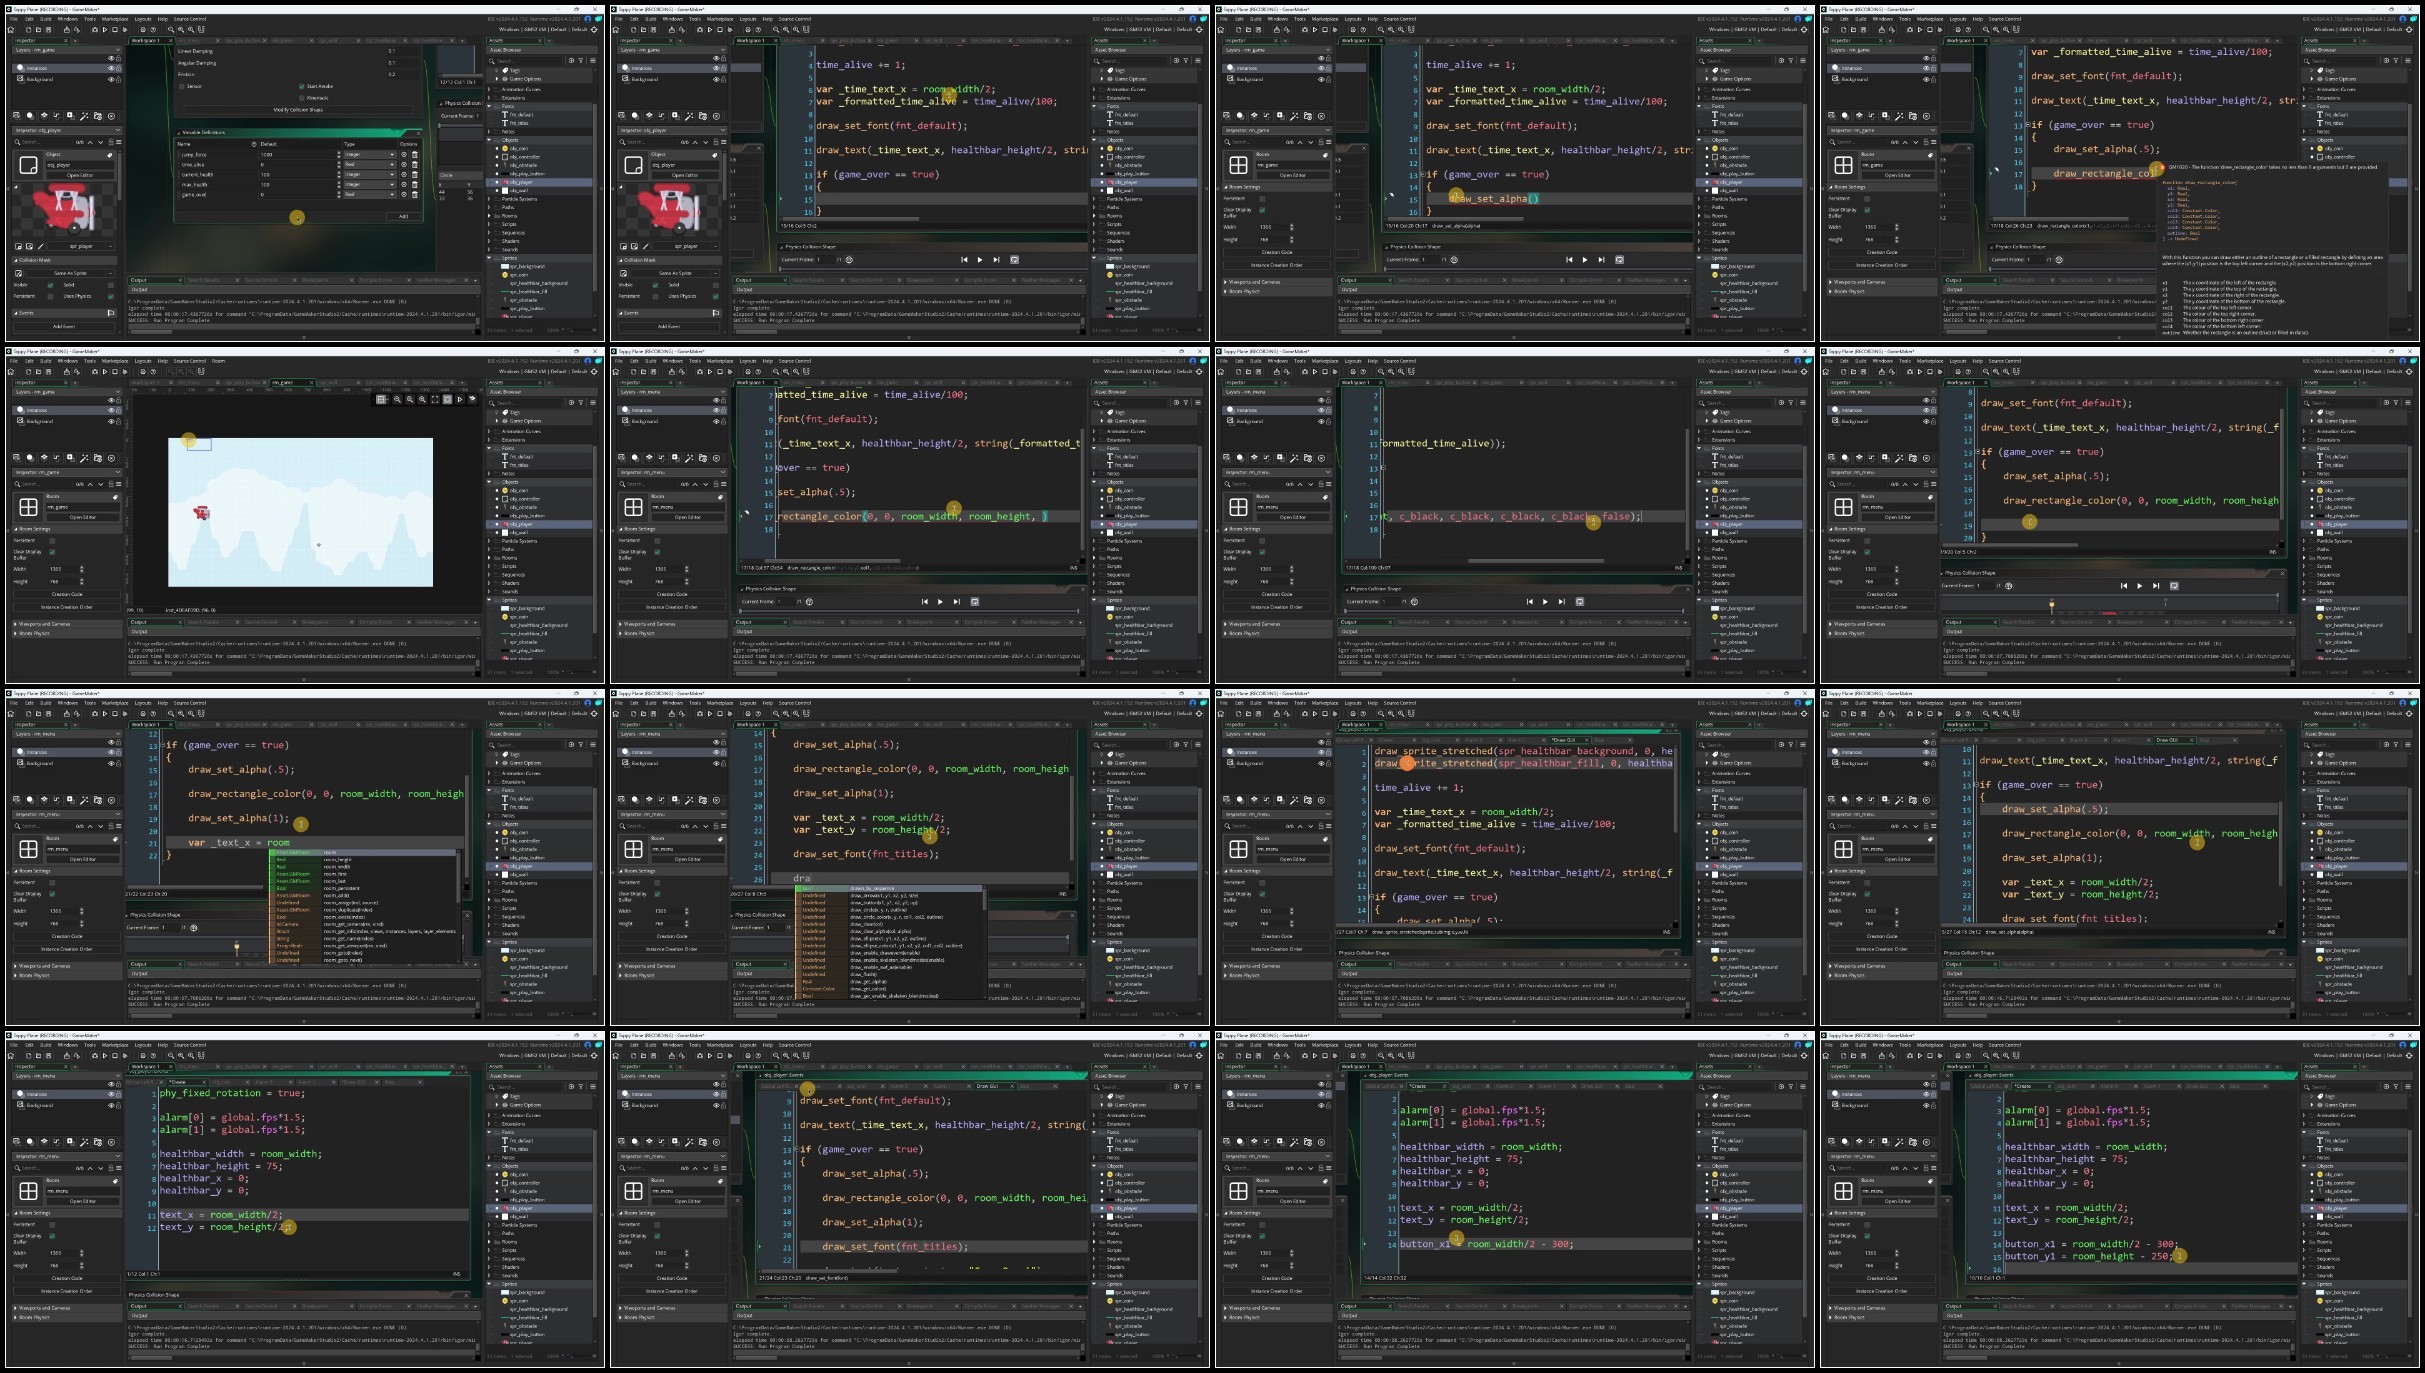Click zoom out icon in room editor toolbar
Viewport: 2425px width, 1373px height.
[x=397, y=399]
